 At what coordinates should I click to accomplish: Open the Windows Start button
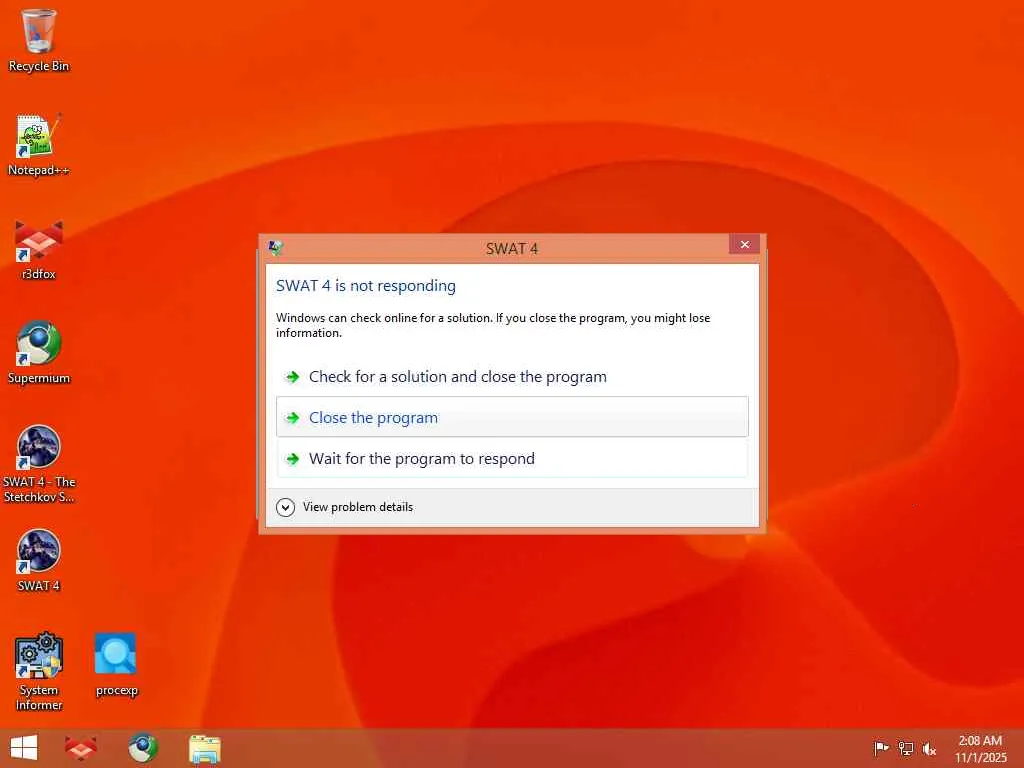click(x=24, y=748)
